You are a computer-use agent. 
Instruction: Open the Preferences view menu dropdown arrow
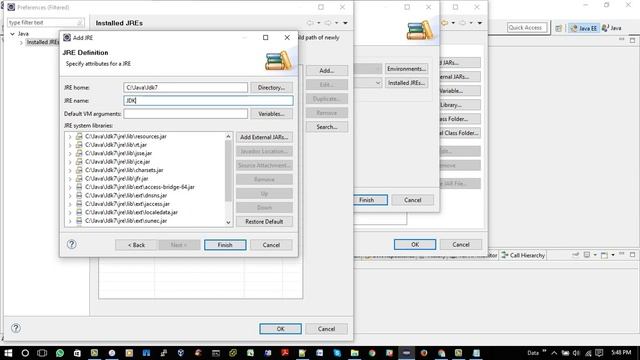(345, 23)
